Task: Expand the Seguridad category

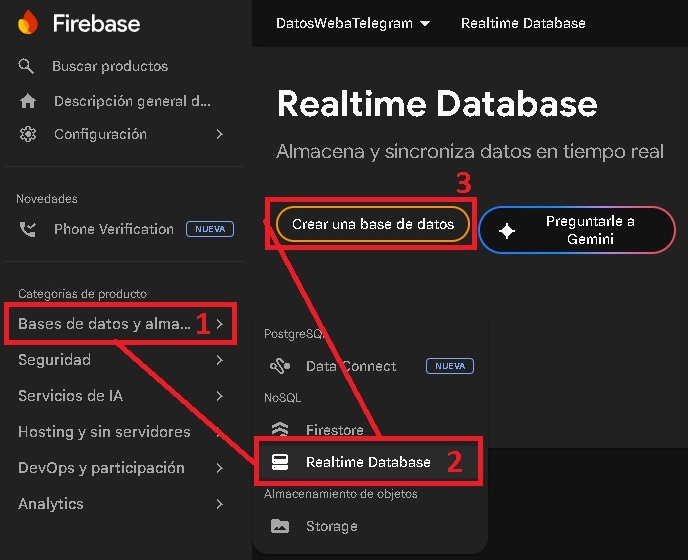Action: pos(121,360)
